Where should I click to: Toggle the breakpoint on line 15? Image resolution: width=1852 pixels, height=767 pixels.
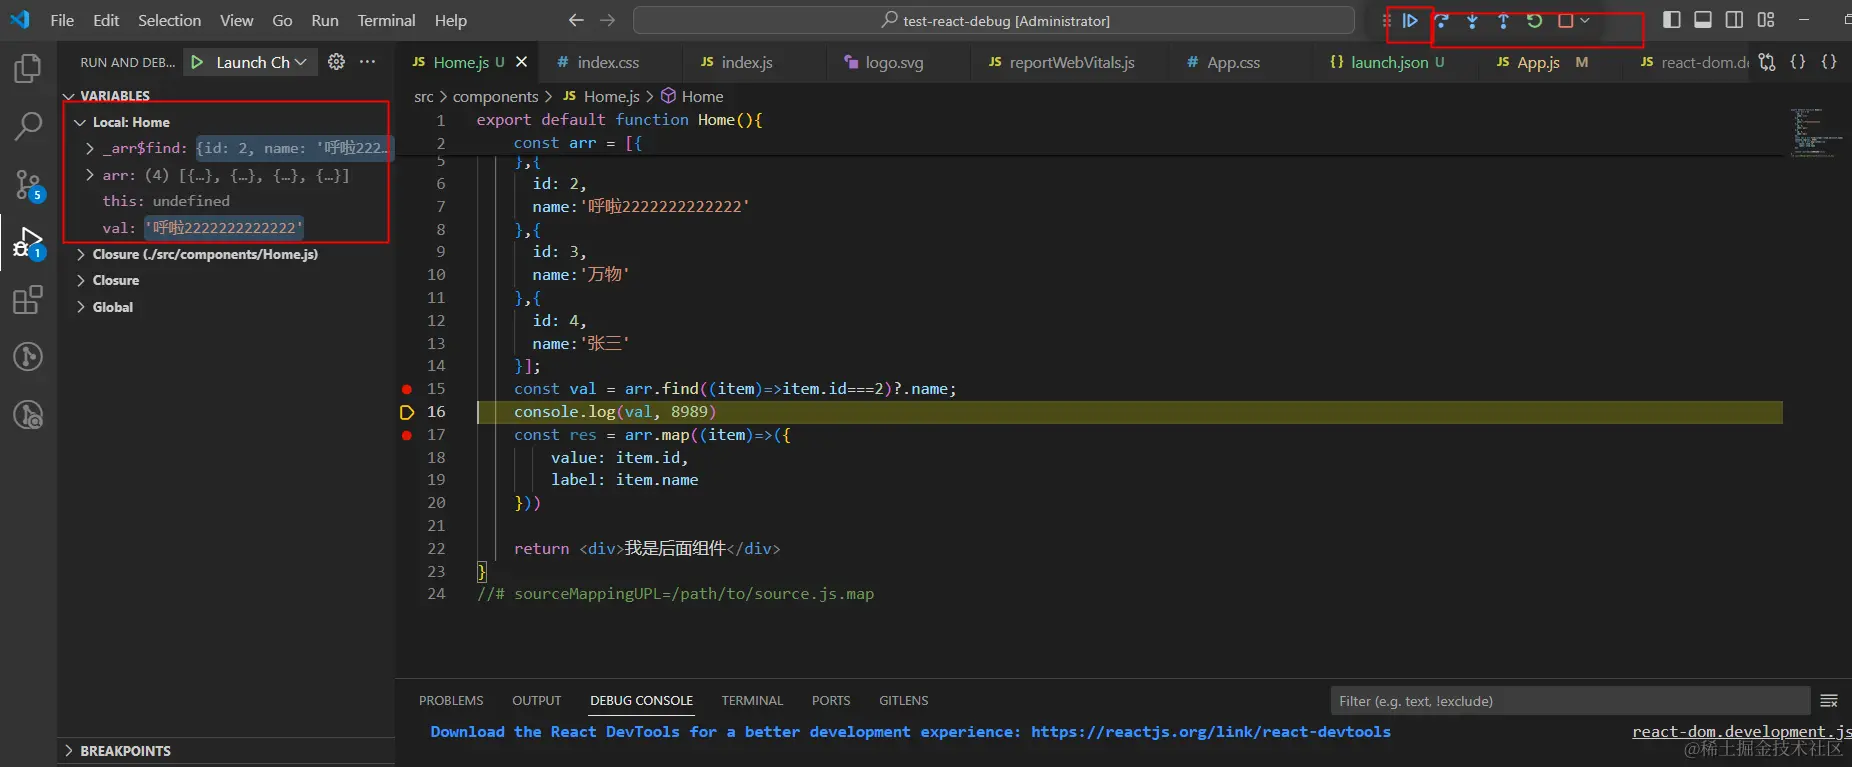[x=407, y=389]
